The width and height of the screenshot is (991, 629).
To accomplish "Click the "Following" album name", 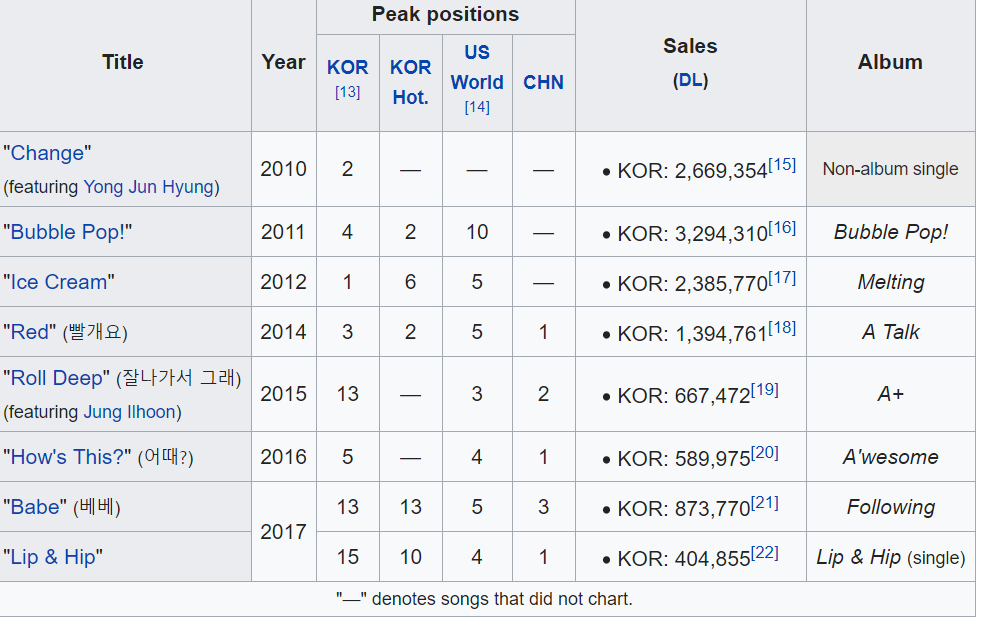I will pyautogui.click(x=891, y=507).
